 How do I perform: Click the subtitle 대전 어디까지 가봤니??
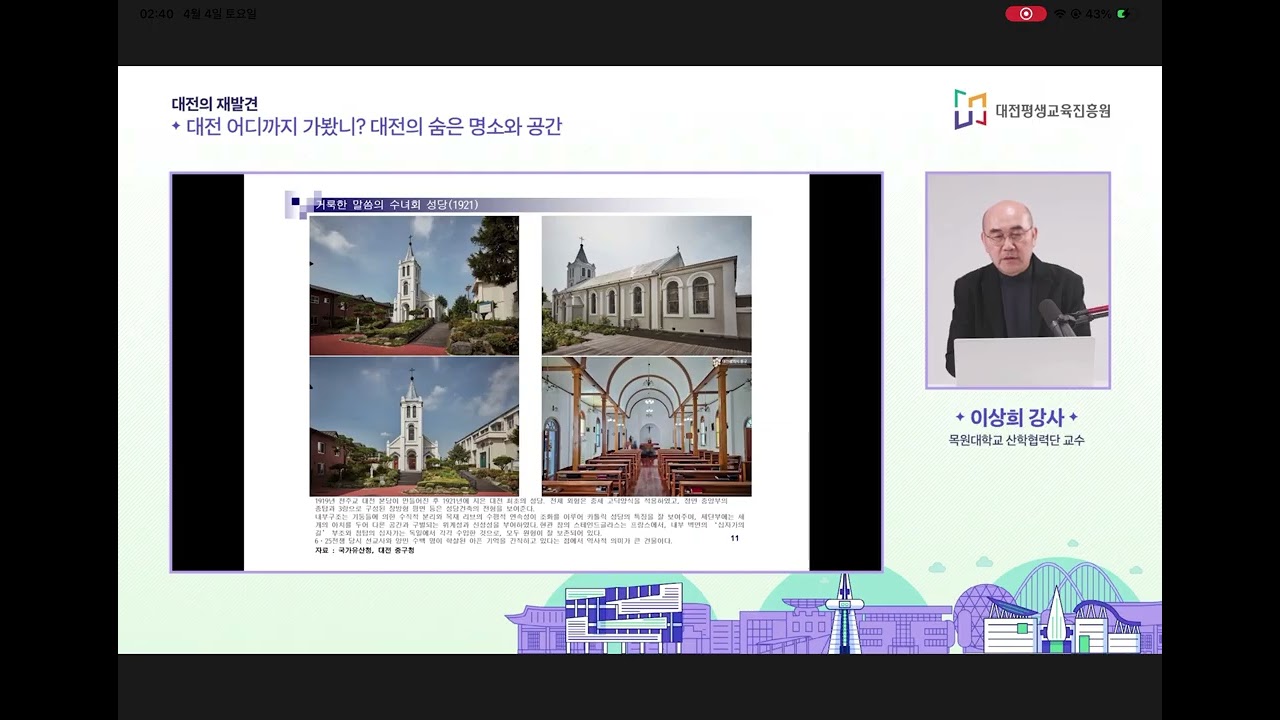[275, 127]
